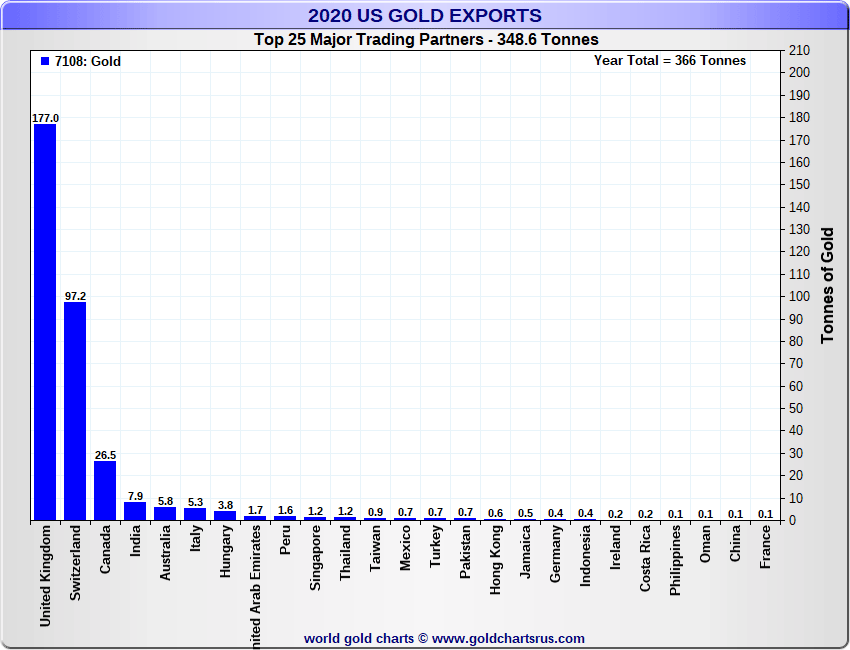Click the Top 25 Major Trading Partners subtitle
This screenshot has width=850, height=650.
click(425, 40)
